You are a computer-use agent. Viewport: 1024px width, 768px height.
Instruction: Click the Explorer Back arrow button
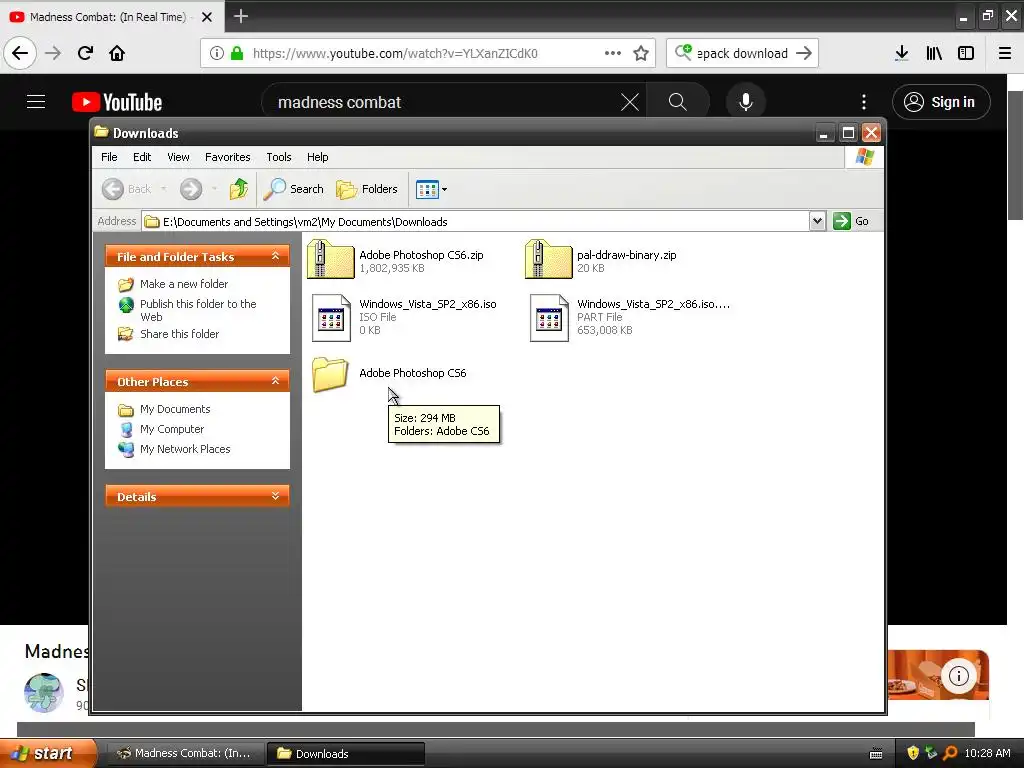[x=113, y=189]
